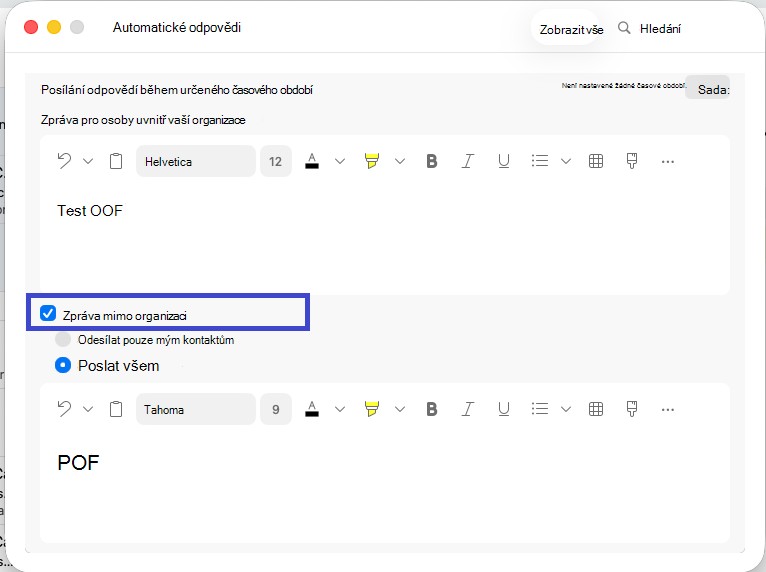Expand highlight color arrow in Tahoma toolbar
766x572 pixels.
click(x=400, y=409)
